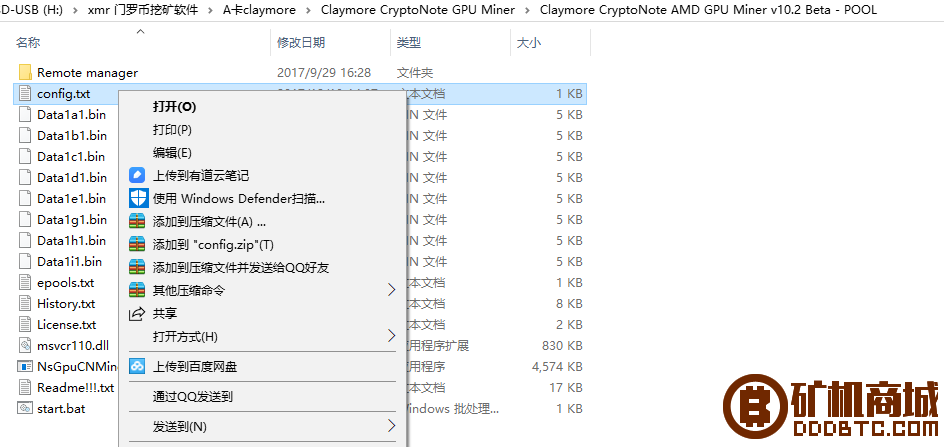Click the Data1a1.bin file icon
The width and height of the screenshot is (944, 447).
click(25, 114)
